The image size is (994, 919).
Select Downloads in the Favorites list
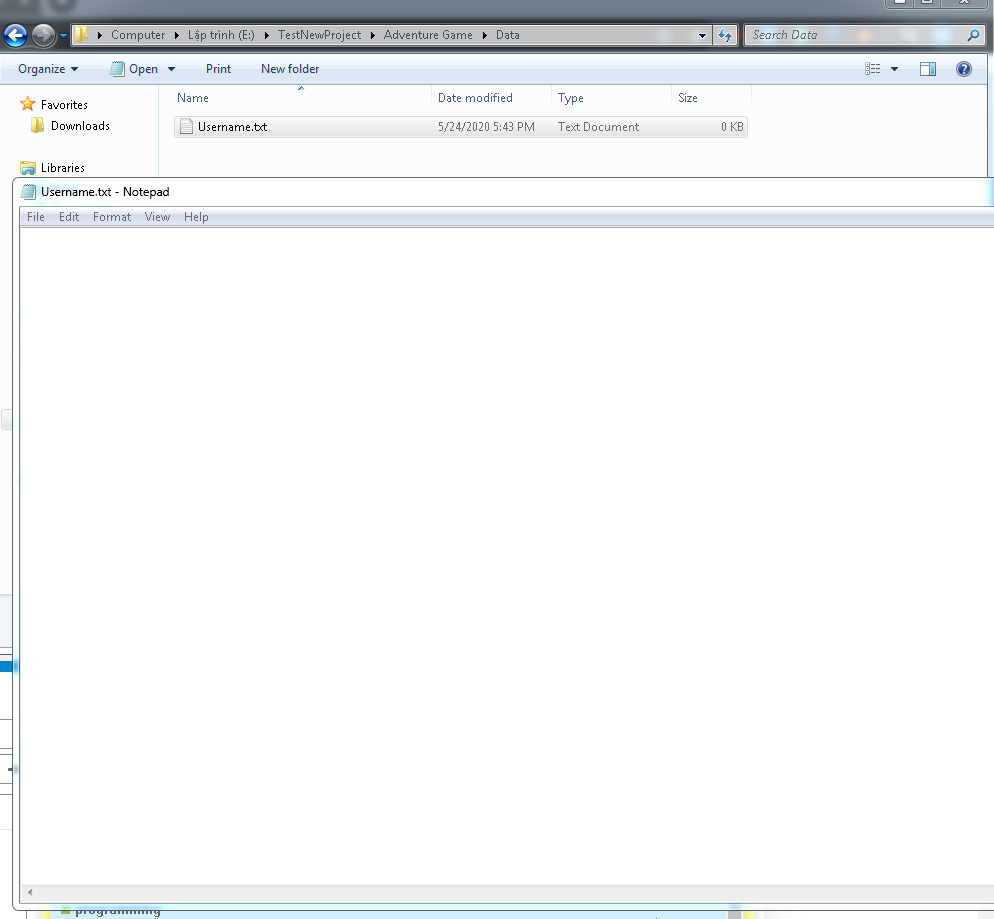[80, 126]
